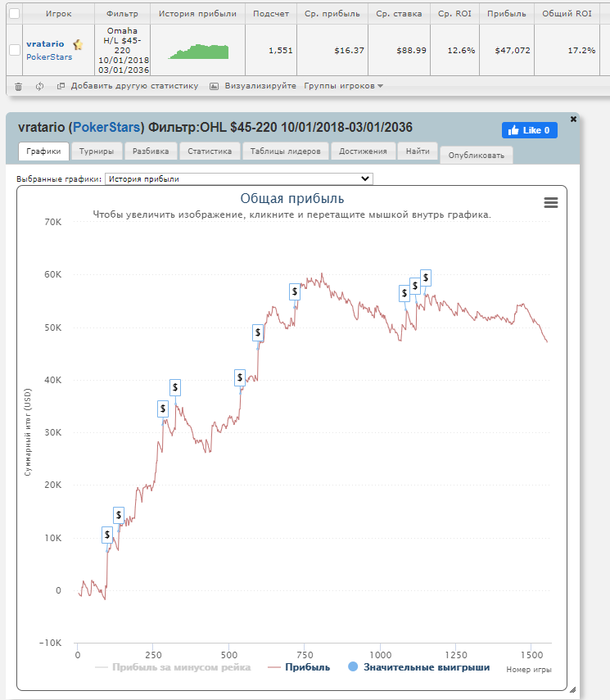This screenshot has width=610, height=700.
Task: Open the Достижения tab
Action: point(363,151)
